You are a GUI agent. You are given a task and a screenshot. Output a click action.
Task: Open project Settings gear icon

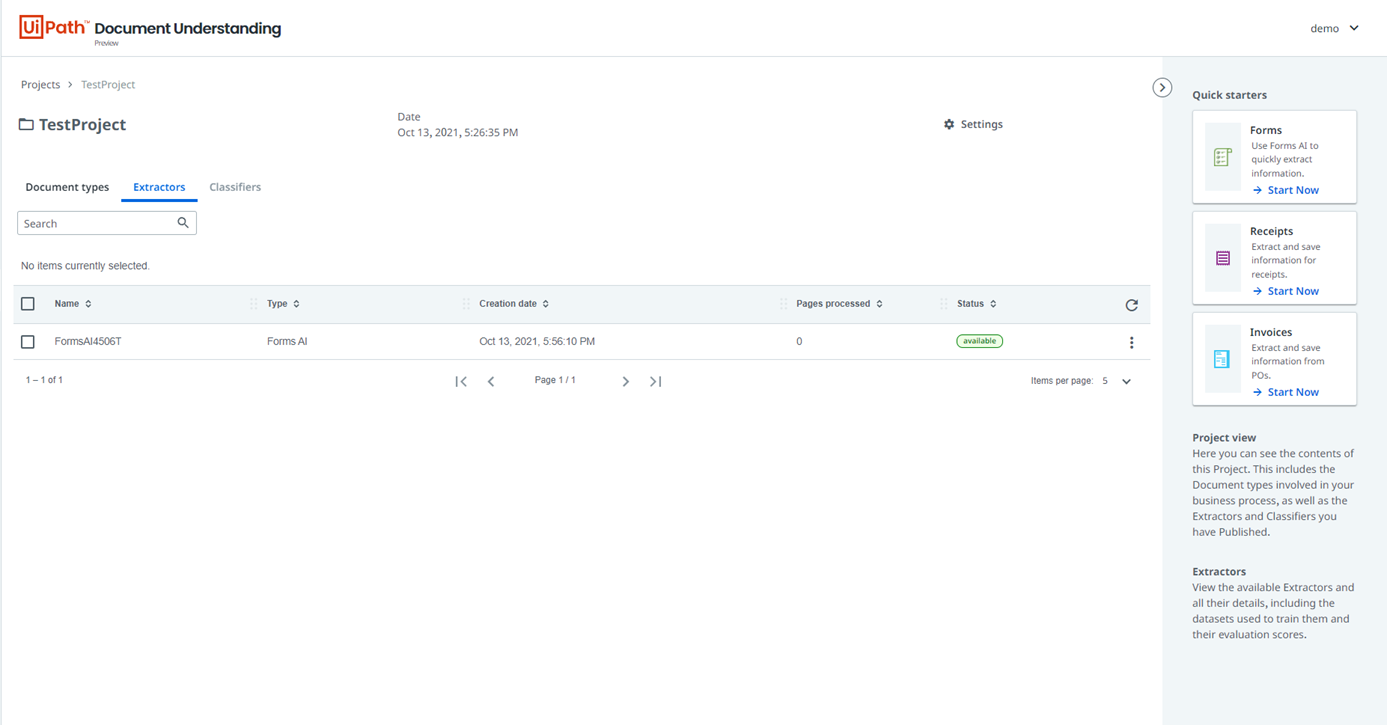point(949,124)
